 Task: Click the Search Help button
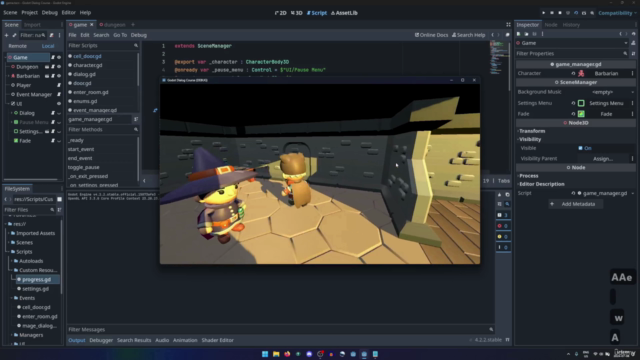[469, 35]
